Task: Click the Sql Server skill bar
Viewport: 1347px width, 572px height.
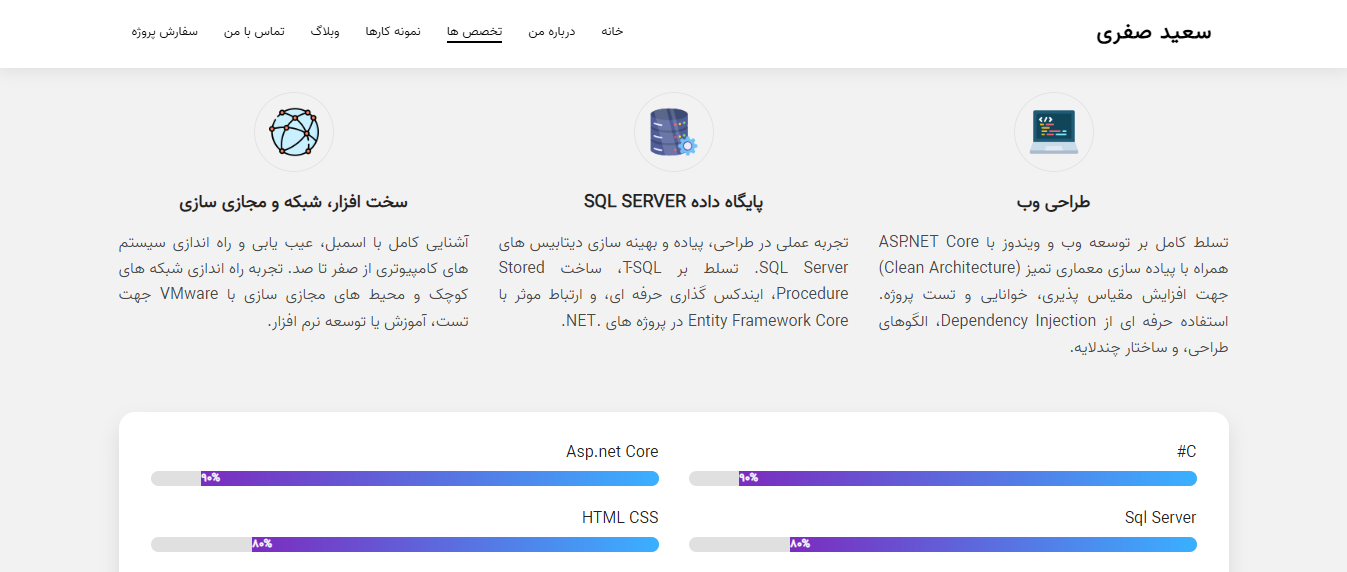Action: 942,544
